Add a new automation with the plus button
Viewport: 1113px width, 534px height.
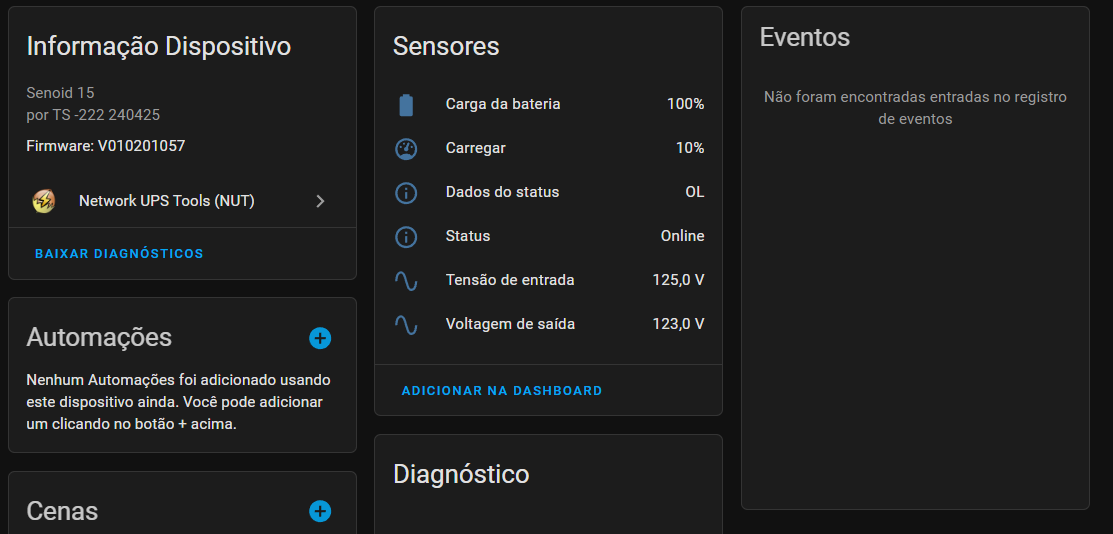[x=320, y=338]
